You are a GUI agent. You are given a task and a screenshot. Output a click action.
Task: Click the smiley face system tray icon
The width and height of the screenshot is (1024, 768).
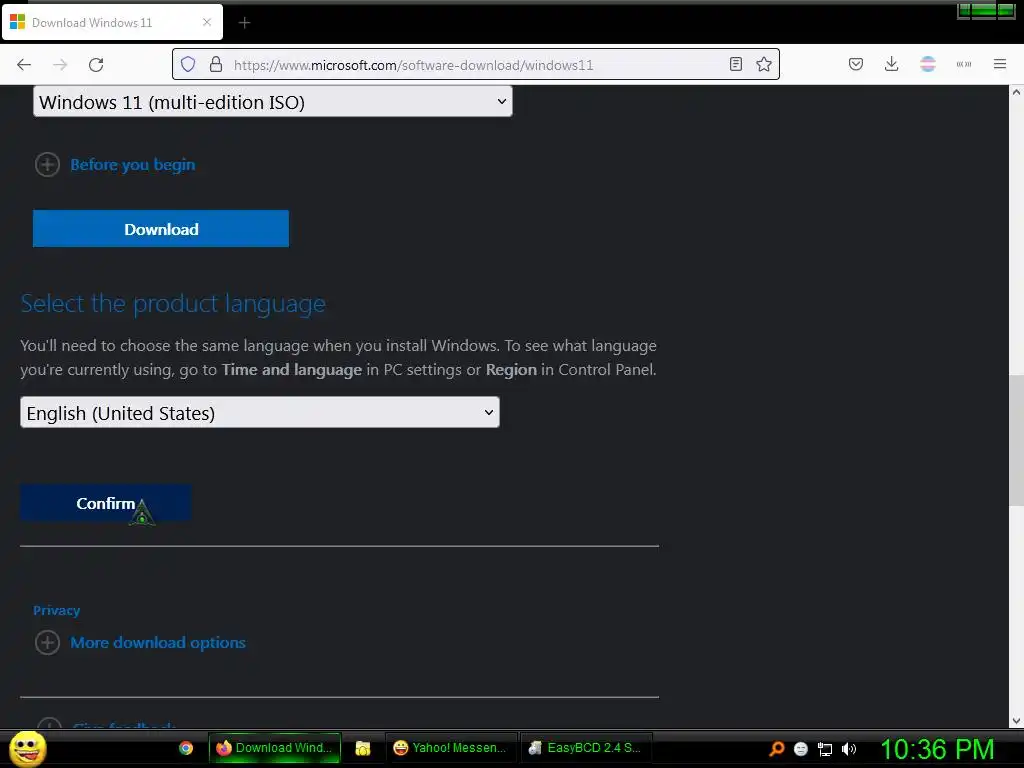[x=801, y=749]
